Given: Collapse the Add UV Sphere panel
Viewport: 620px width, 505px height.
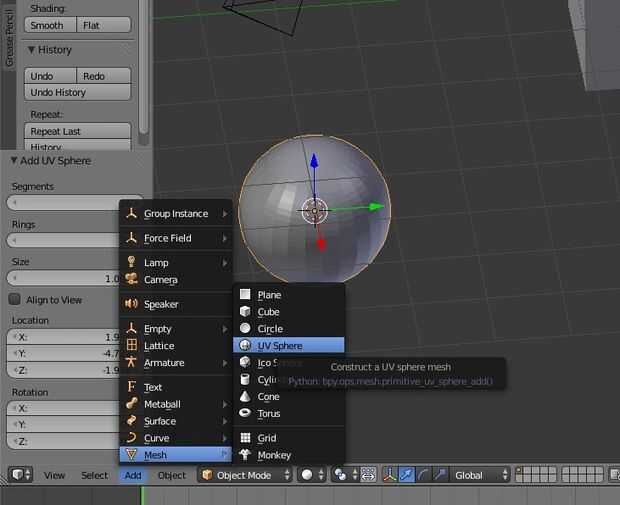Looking at the screenshot, I should click(x=14, y=160).
